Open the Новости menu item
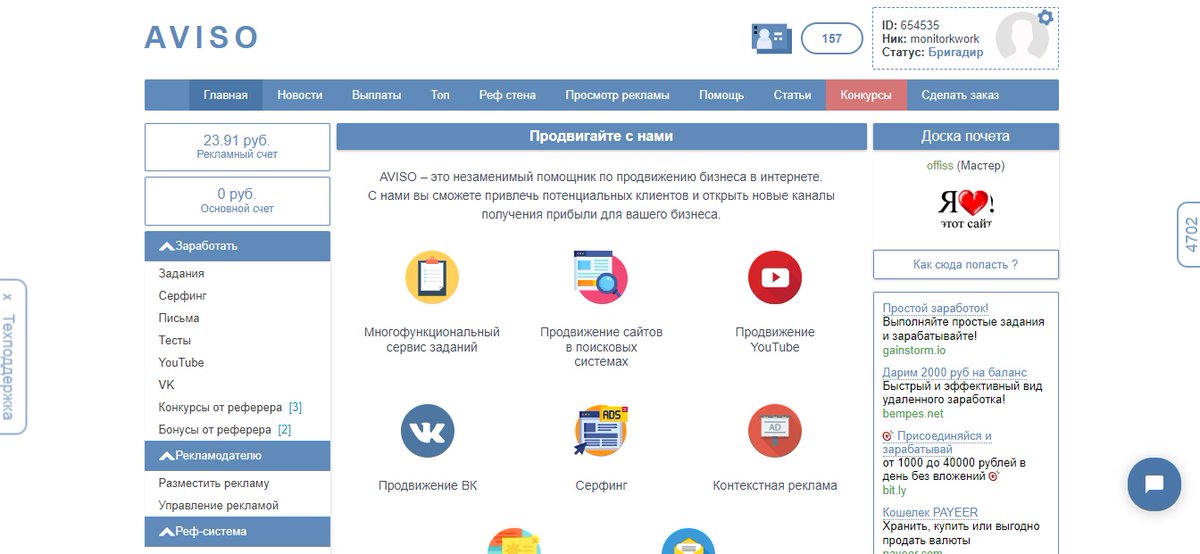 pyautogui.click(x=300, y=95)
